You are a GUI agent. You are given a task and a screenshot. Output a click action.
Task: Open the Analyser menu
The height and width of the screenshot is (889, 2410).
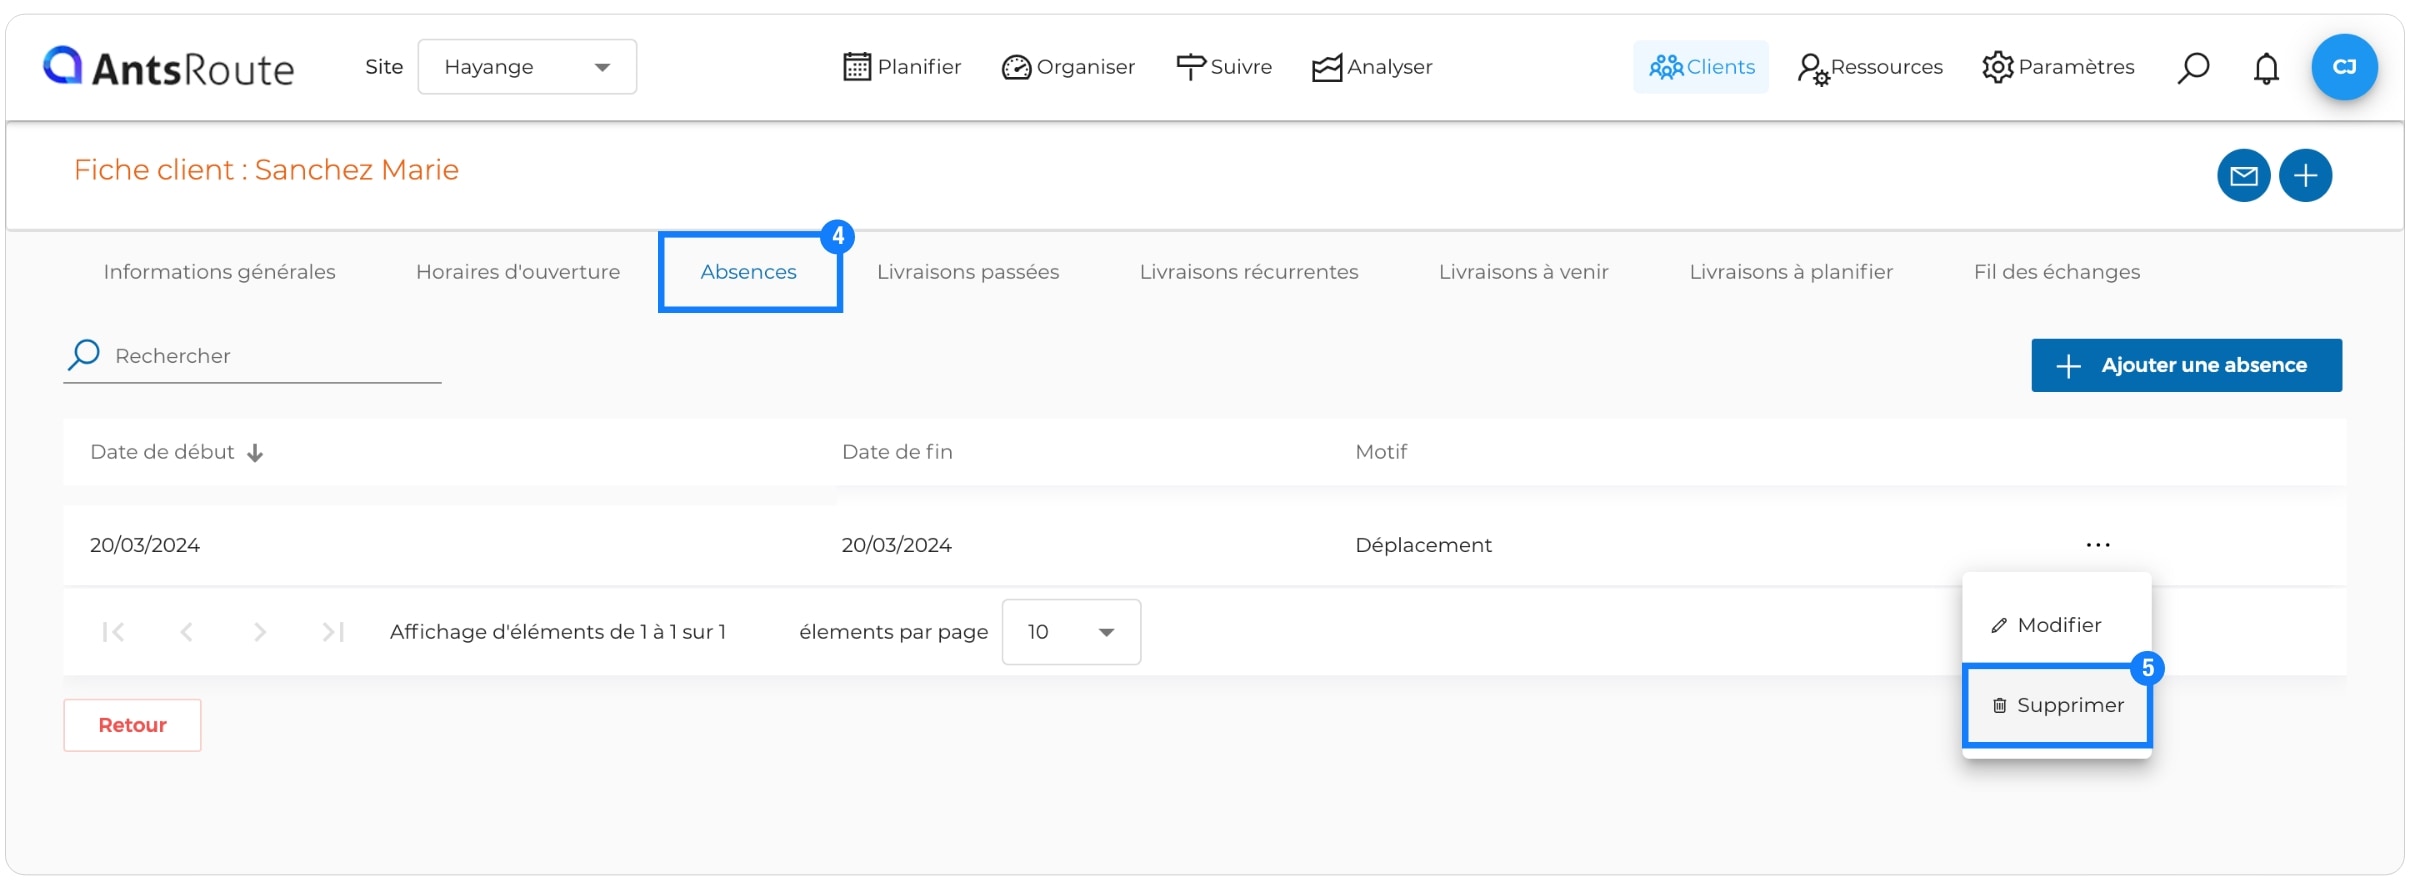pos(1372,67)
